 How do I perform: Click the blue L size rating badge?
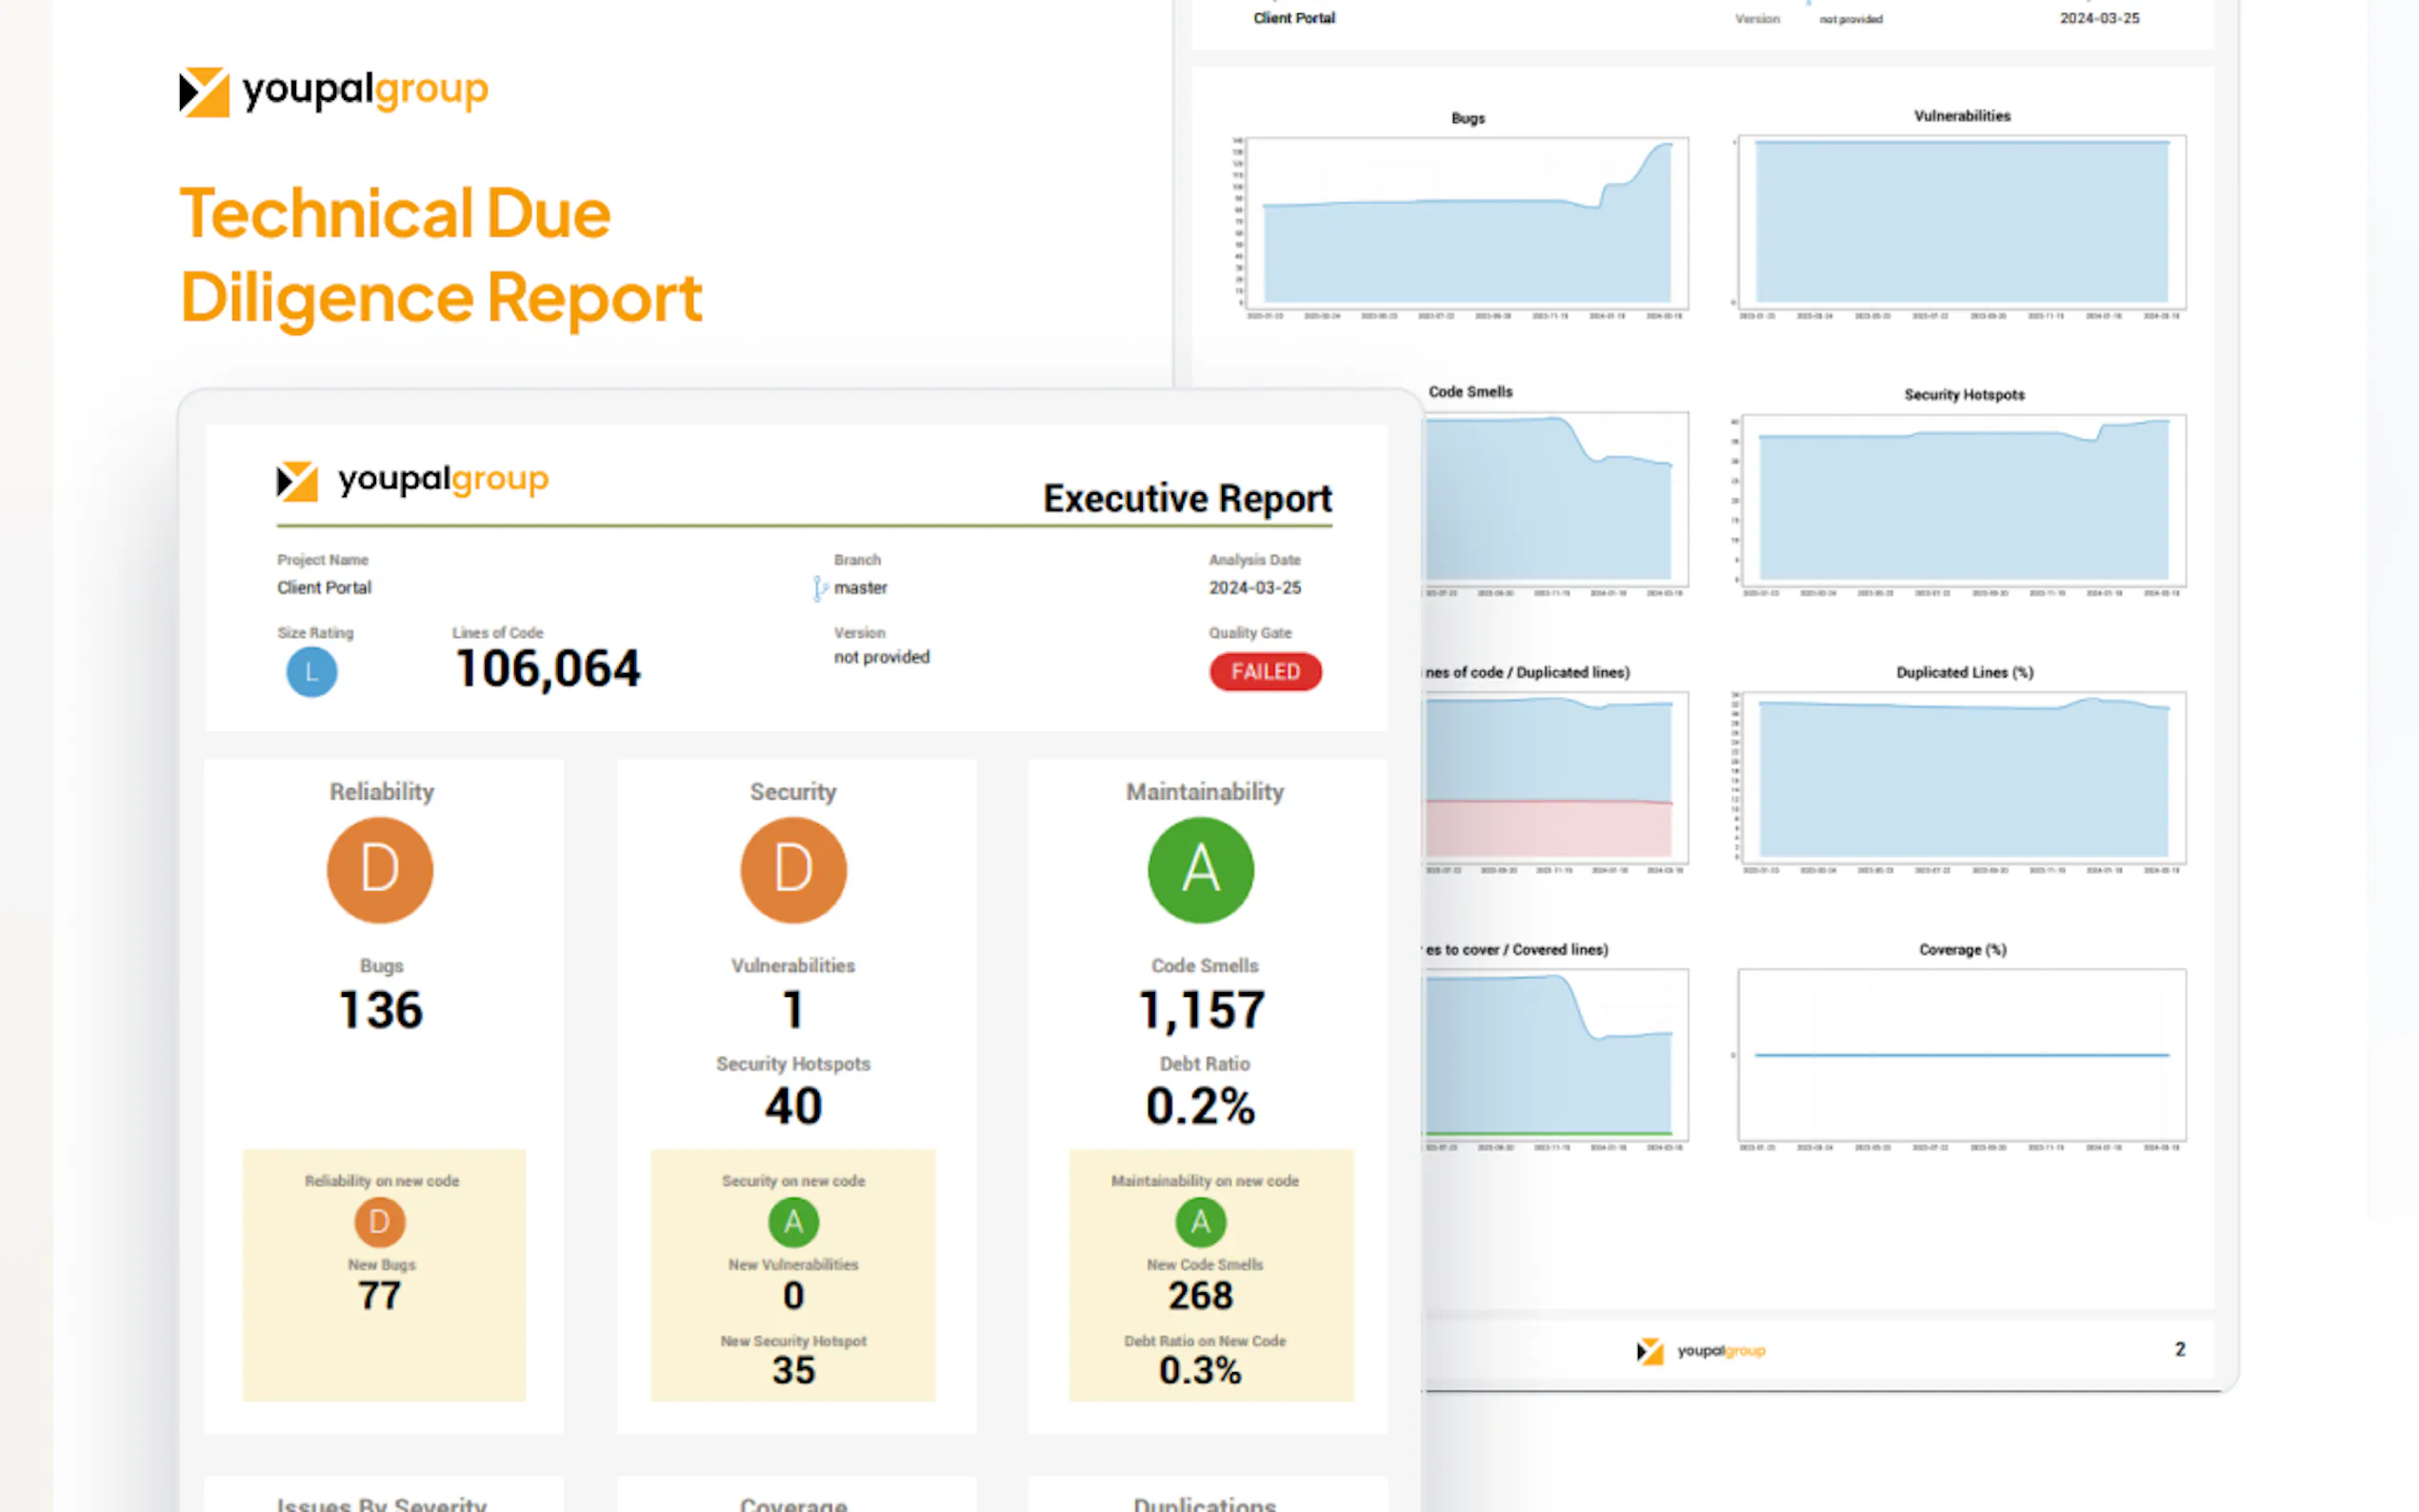(311, 672)
